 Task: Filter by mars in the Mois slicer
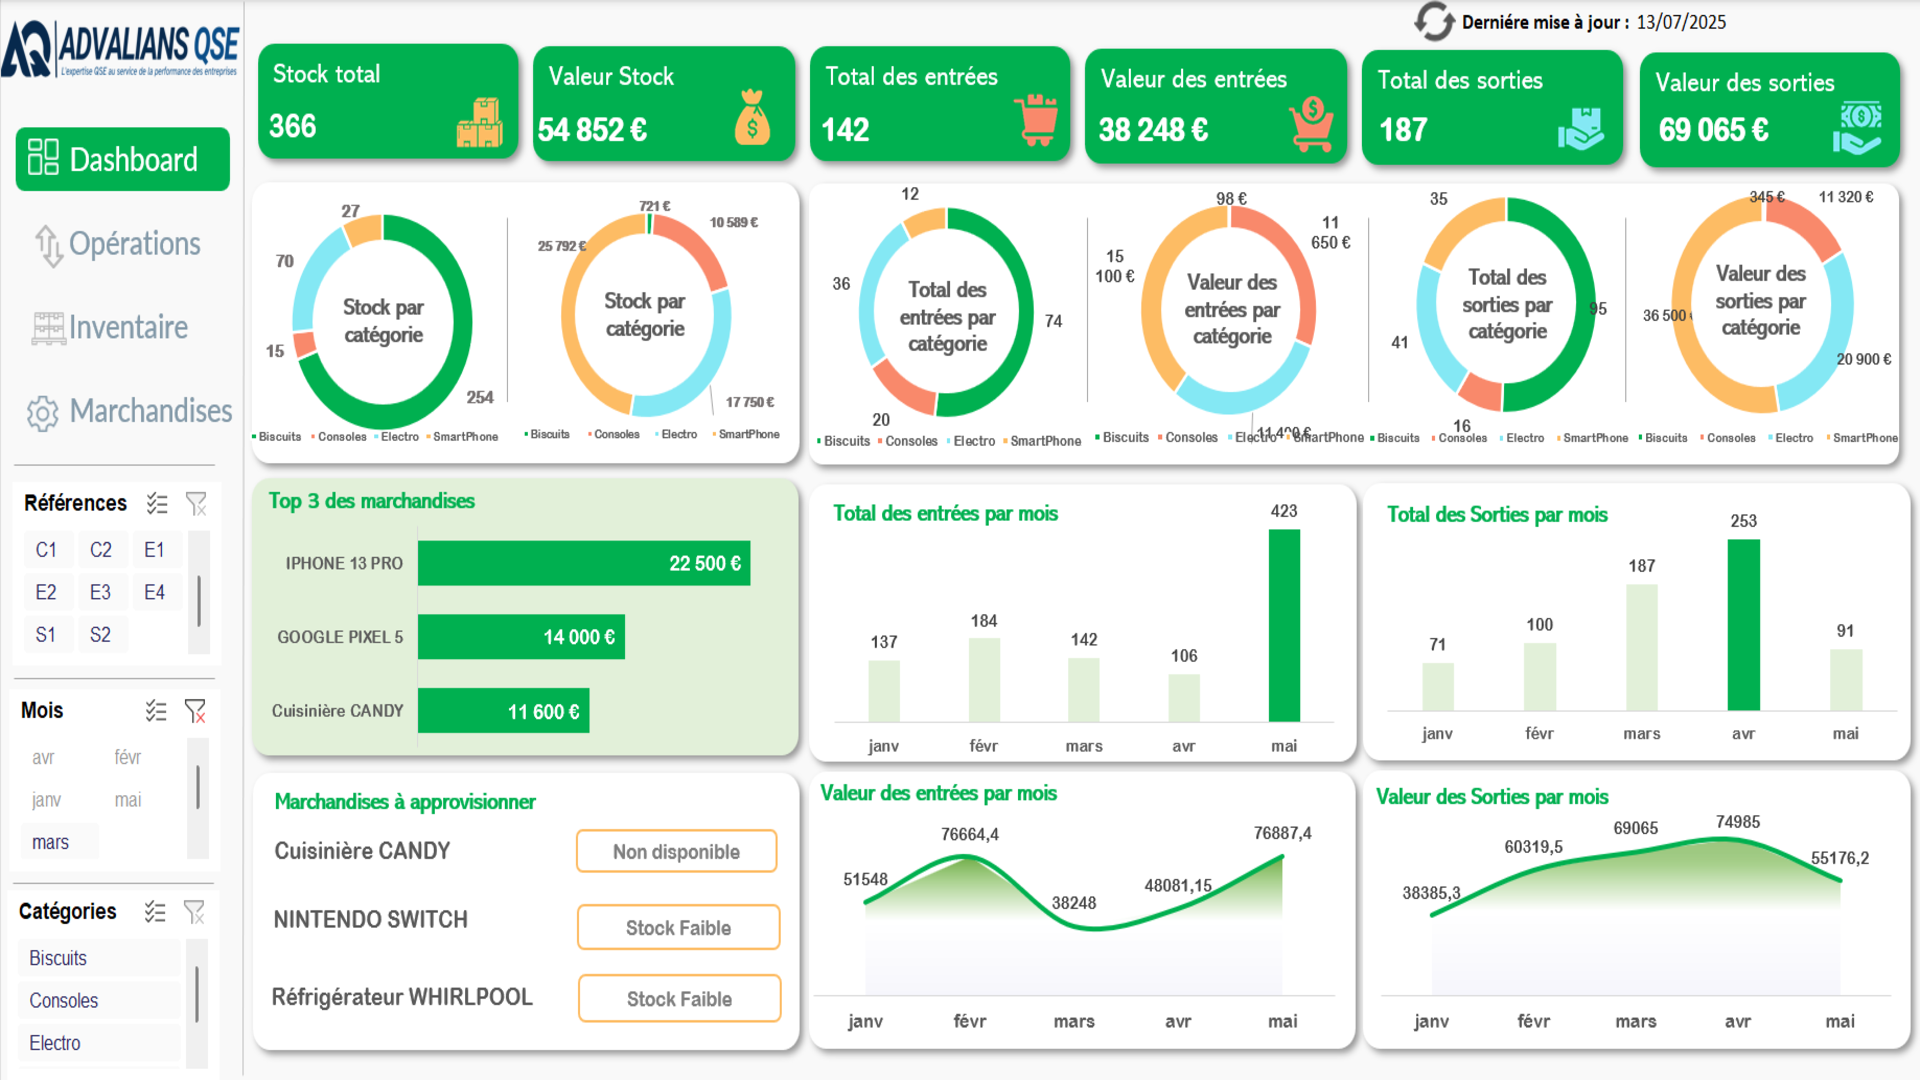[x=51, y=842]
